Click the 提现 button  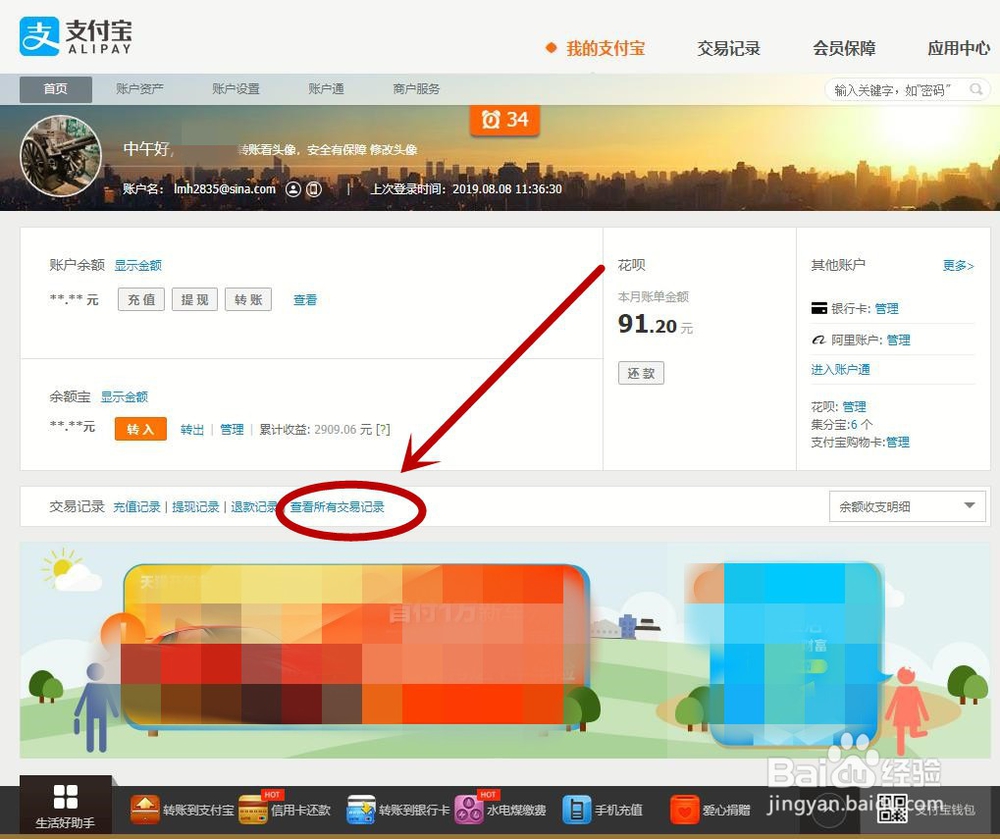(195, 300)
